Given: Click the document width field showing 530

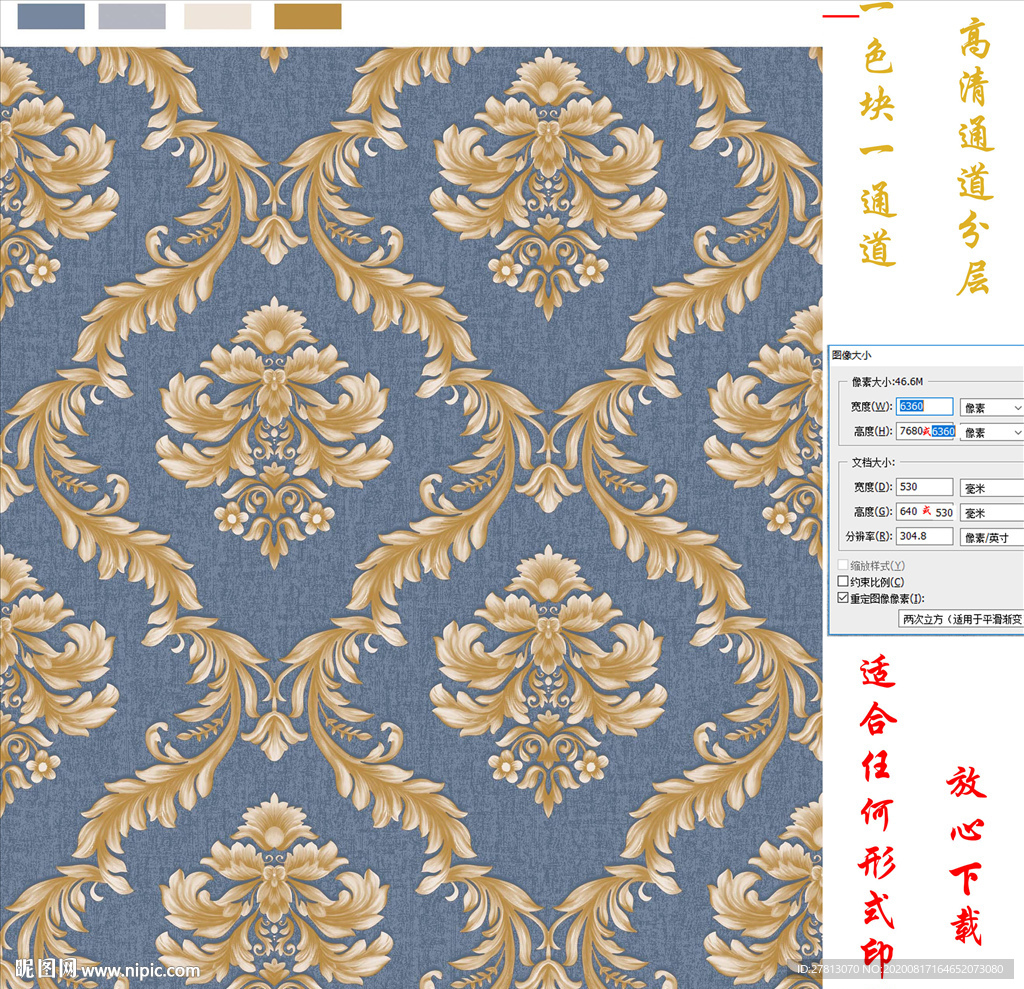Looking at the screenshot, I should pyautogui.click(x=924, y=487).
